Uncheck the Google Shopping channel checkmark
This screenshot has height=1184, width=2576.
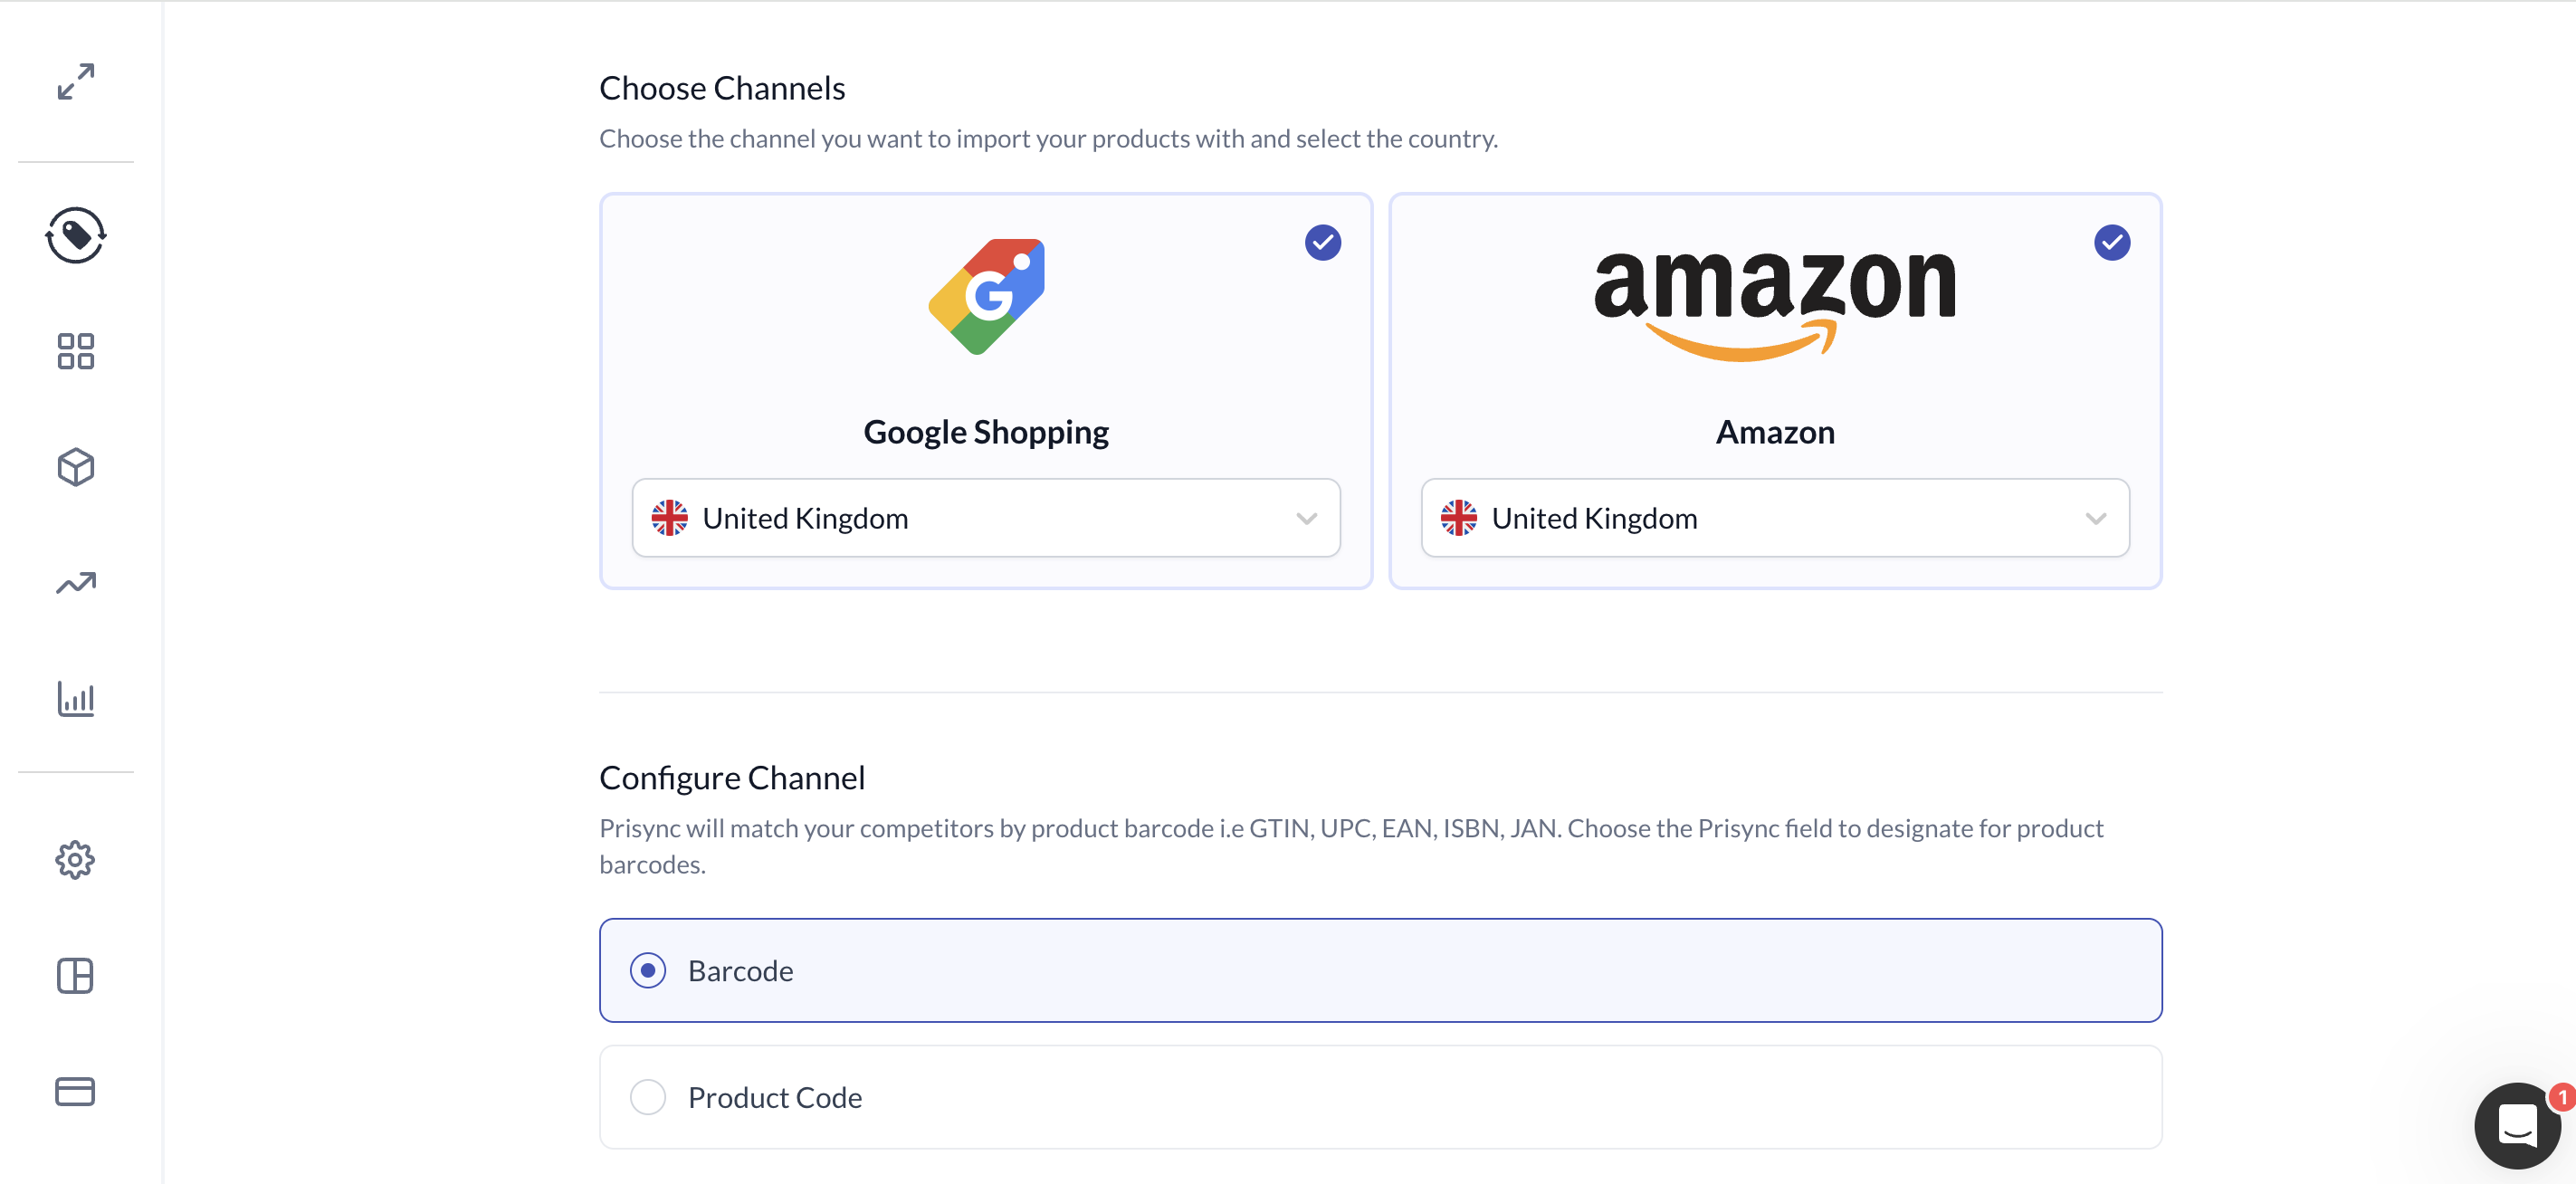click(1322, 242)
